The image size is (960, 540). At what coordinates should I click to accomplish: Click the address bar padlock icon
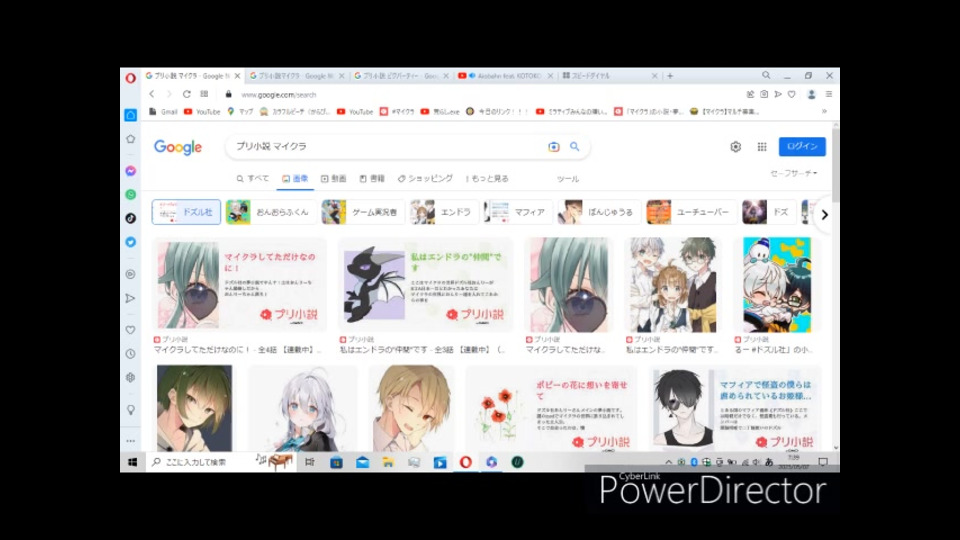[228, 94]
